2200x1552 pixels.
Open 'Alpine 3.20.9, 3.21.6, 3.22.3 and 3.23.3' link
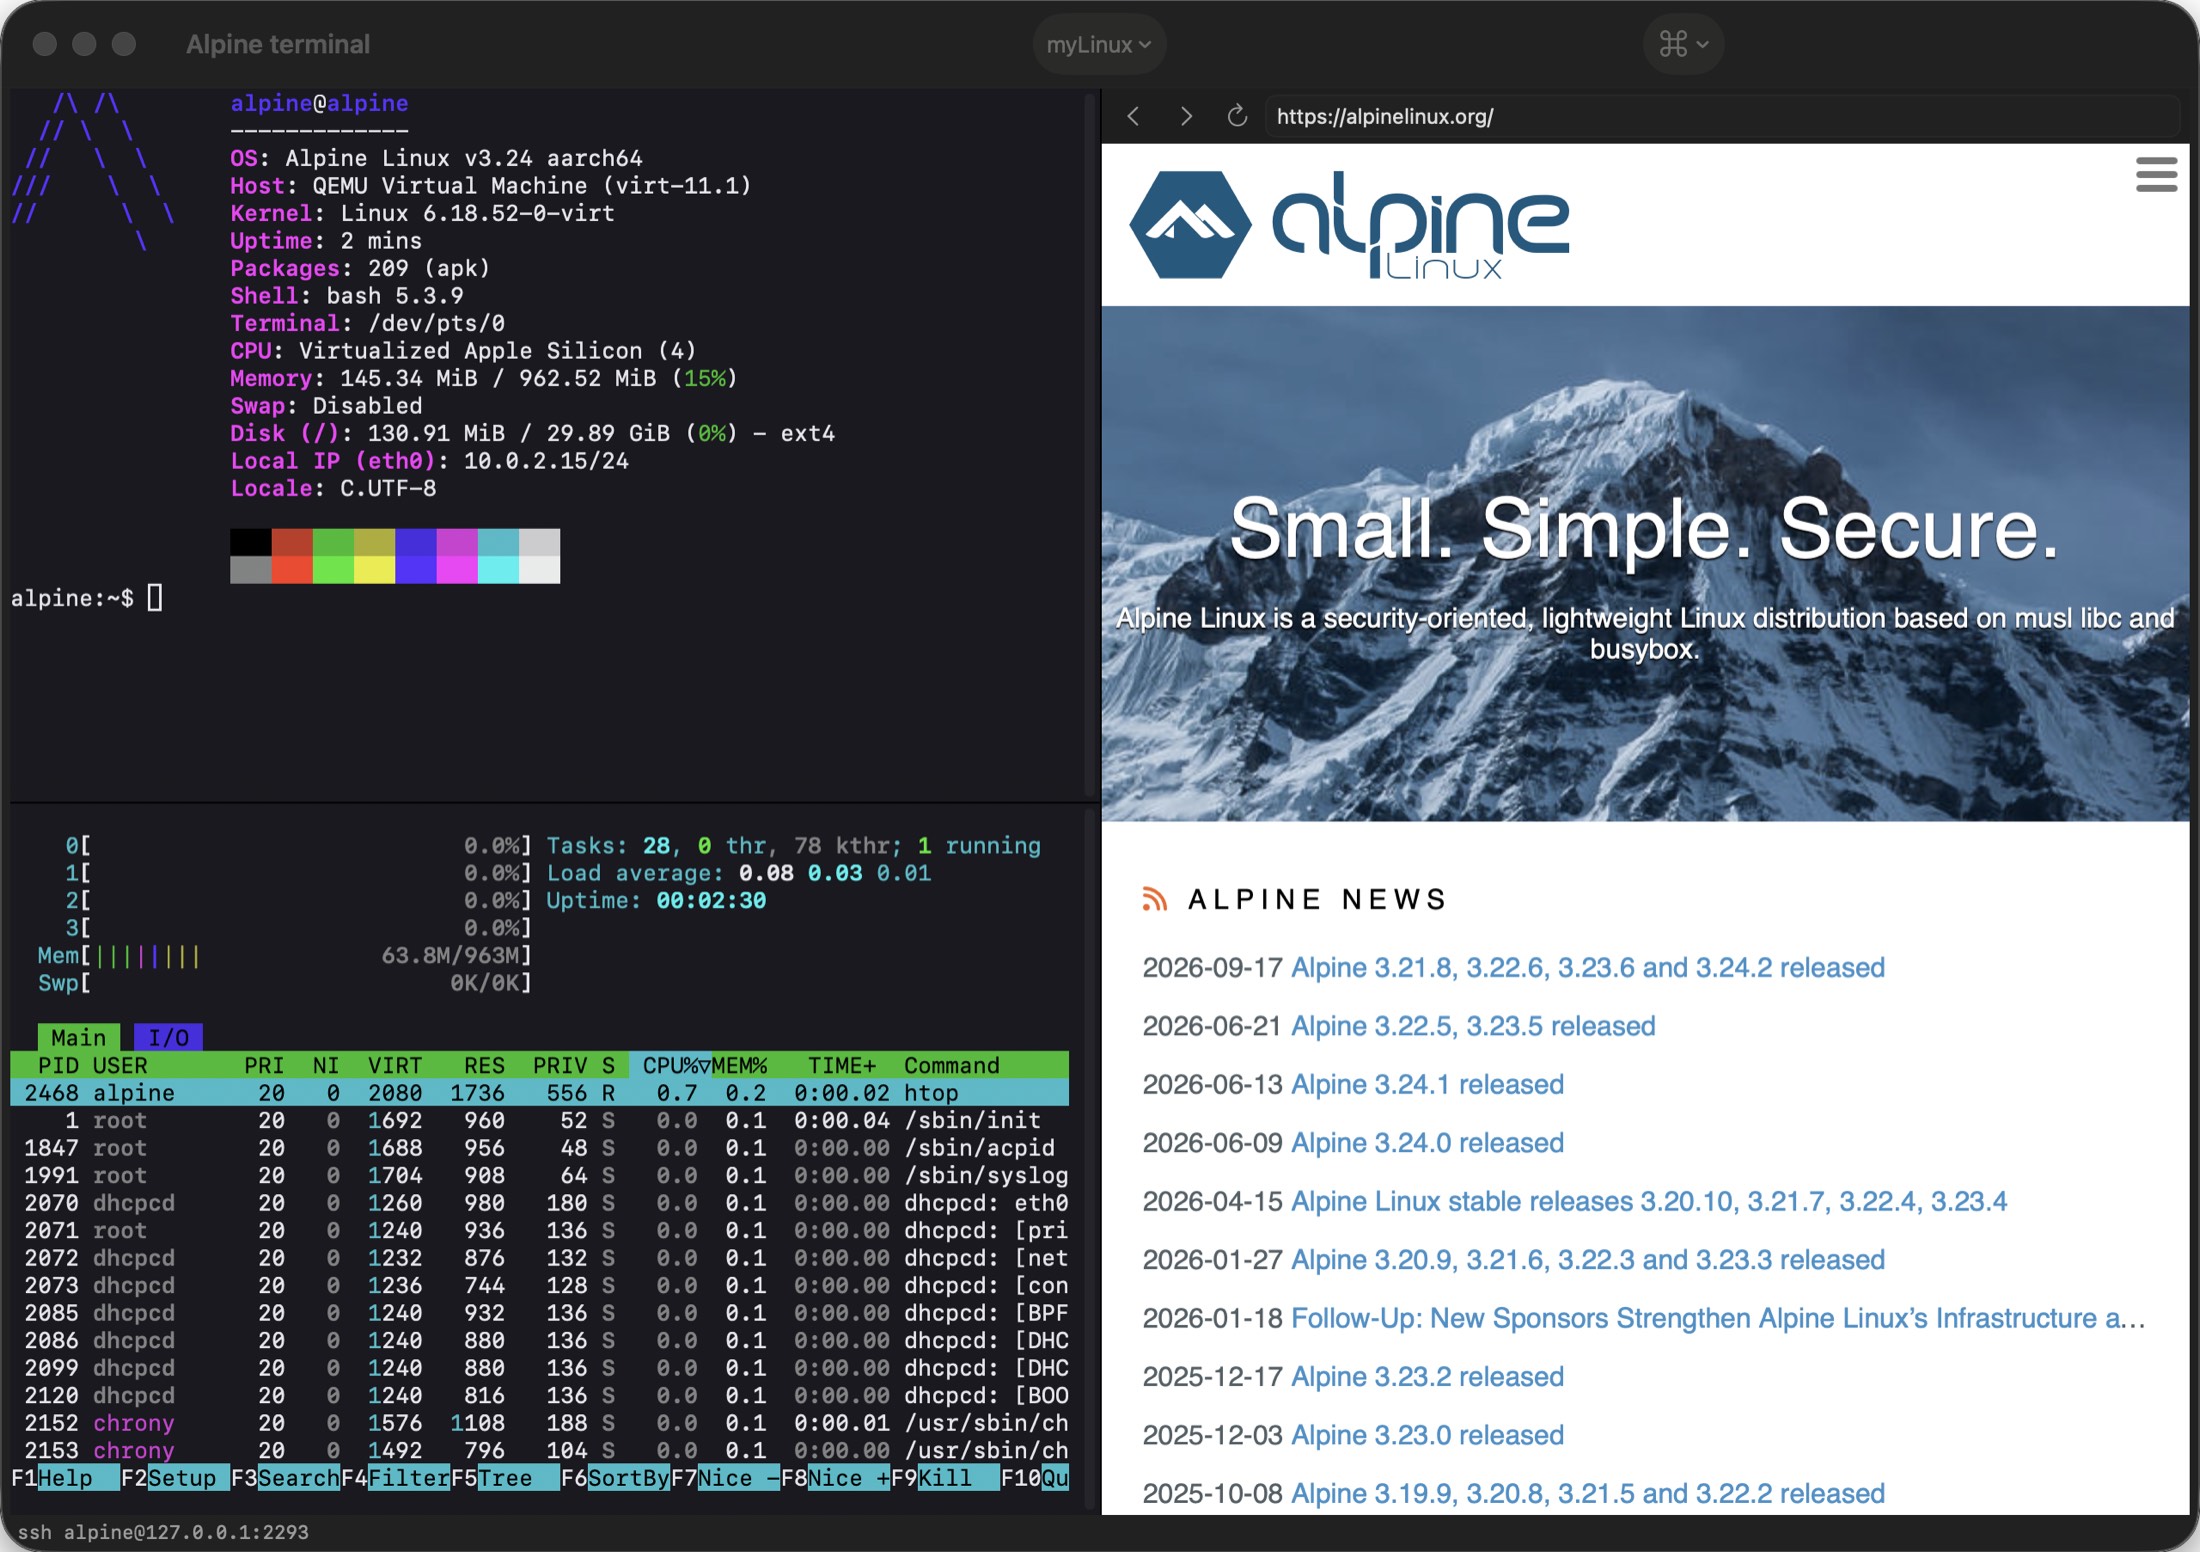pyautogui.click(x=1587, y=1260)
